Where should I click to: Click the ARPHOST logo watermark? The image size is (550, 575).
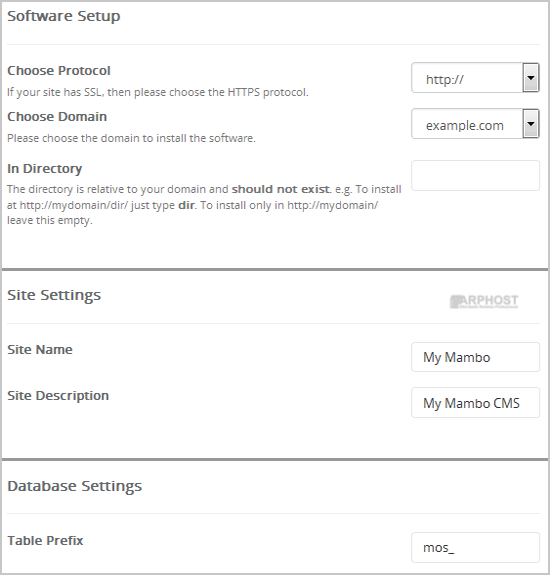[484, 301]
